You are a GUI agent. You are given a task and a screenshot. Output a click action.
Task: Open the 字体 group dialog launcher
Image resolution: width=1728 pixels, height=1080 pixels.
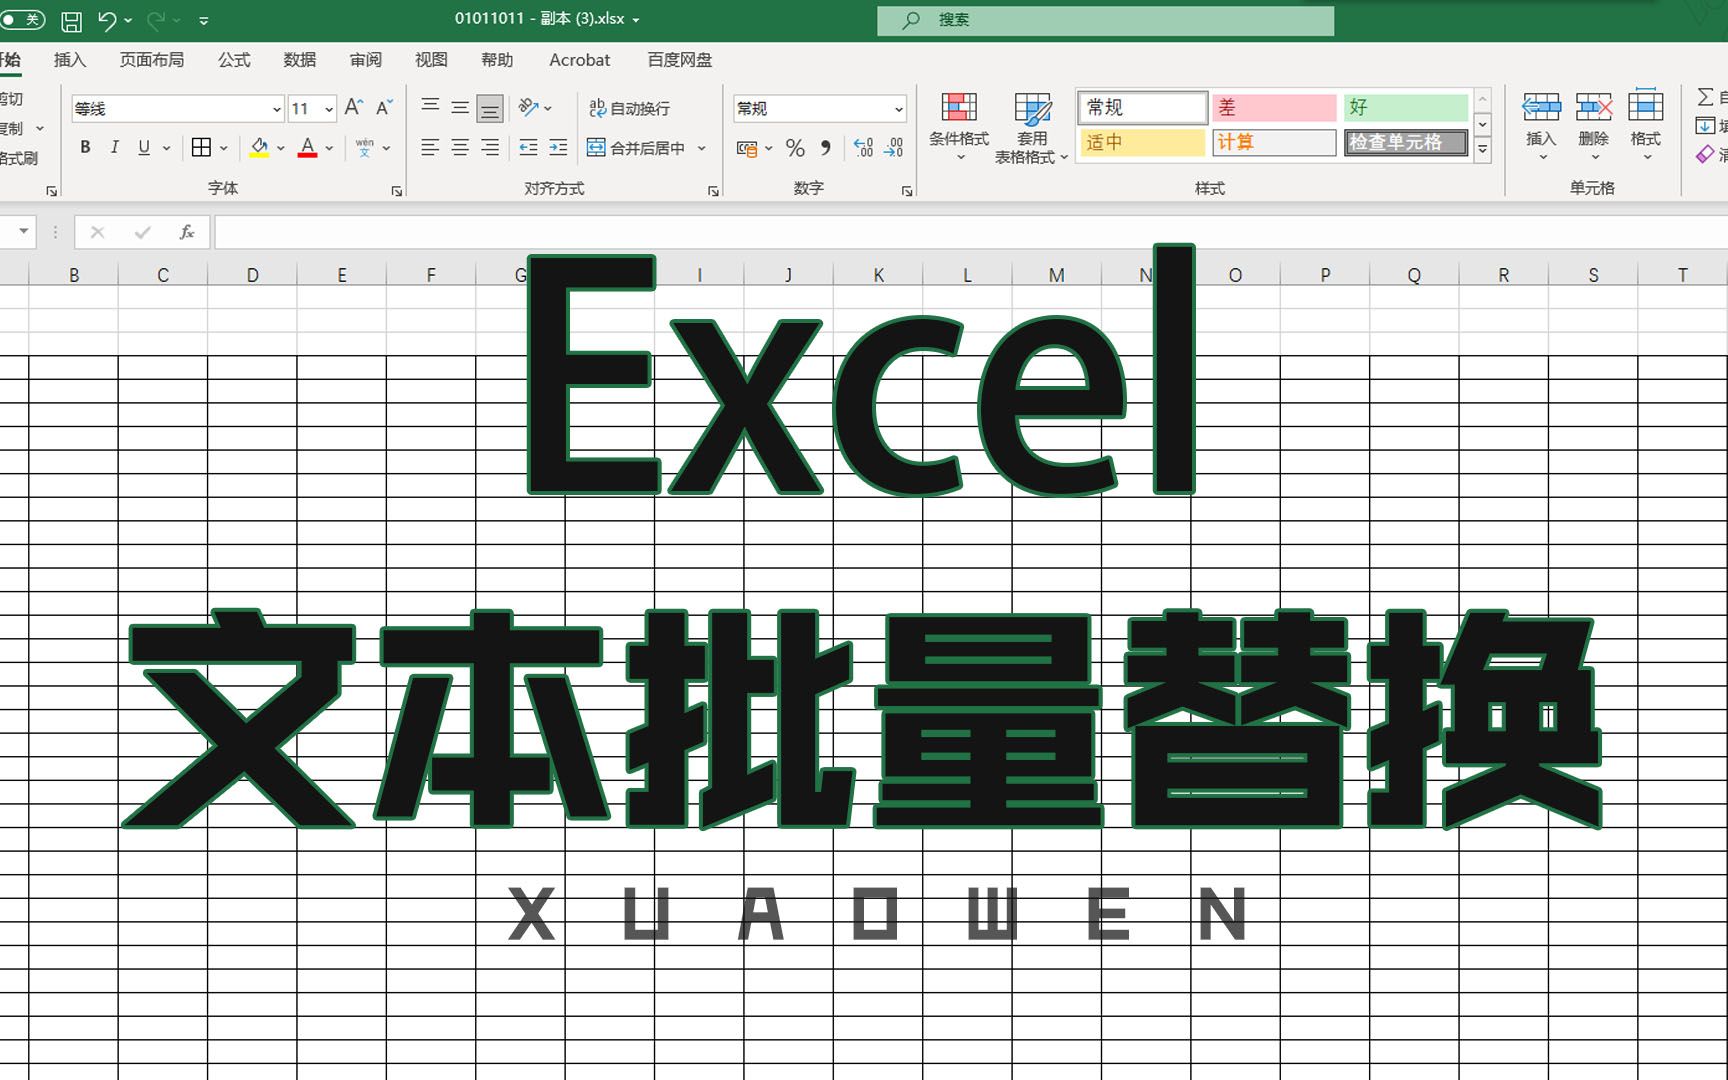tap(397, 190)
